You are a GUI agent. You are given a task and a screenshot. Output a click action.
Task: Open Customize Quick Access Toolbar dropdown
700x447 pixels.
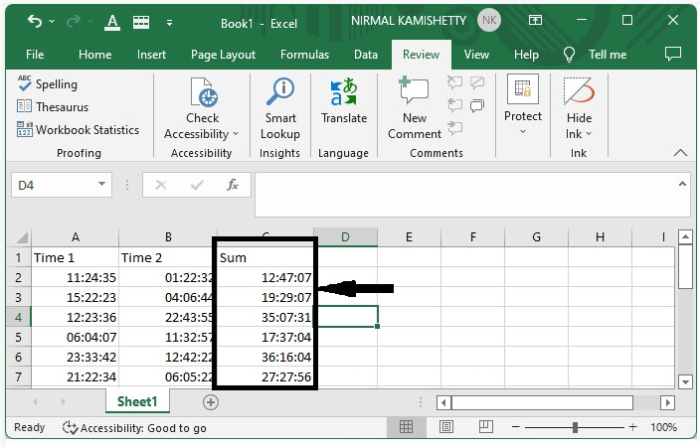[169, 22]
